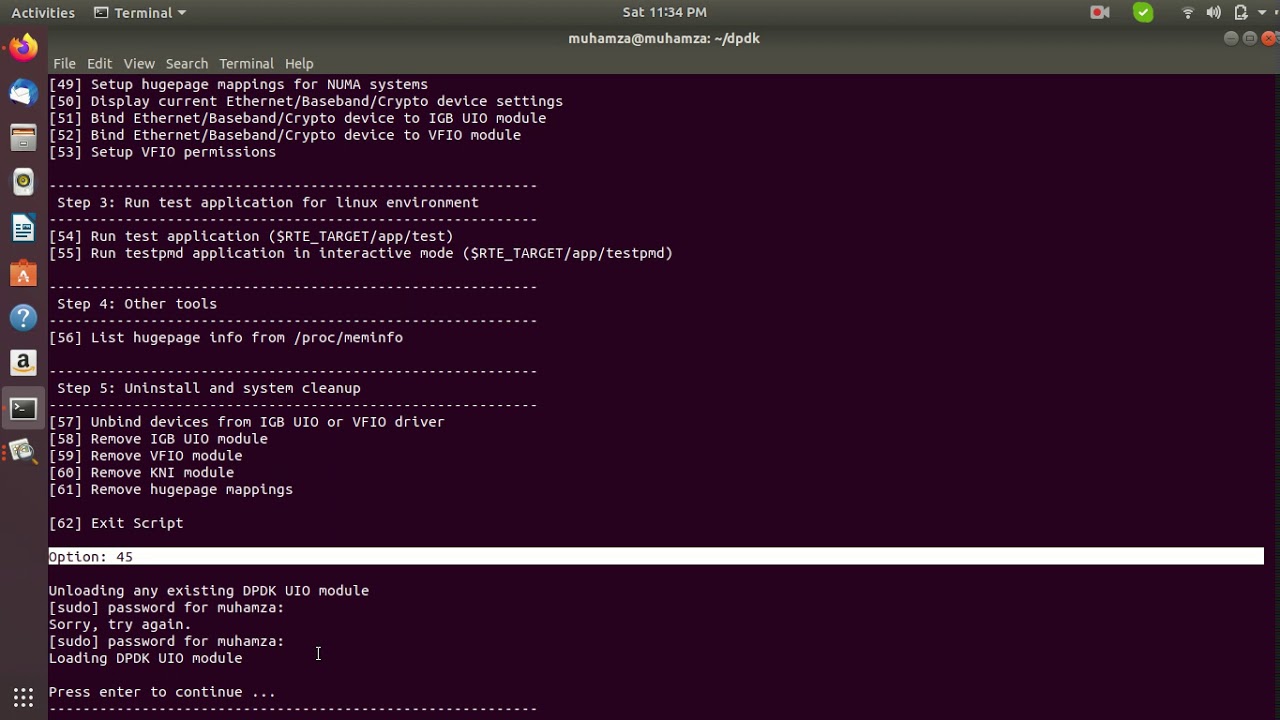The width and height of the screenshot is (1280, 720).
Task: Click '[60] Remove KNI module' line
Action: 141,473
